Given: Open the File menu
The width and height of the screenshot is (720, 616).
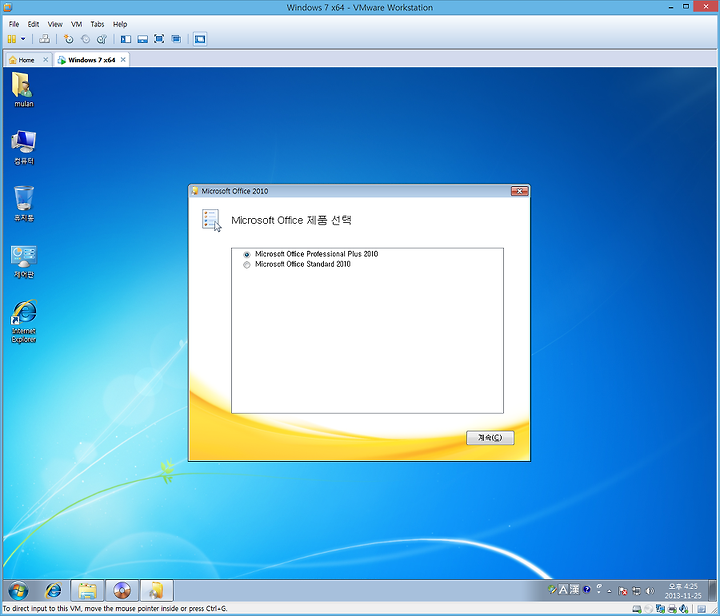Looking at the screenshot, I should point(14,24).
